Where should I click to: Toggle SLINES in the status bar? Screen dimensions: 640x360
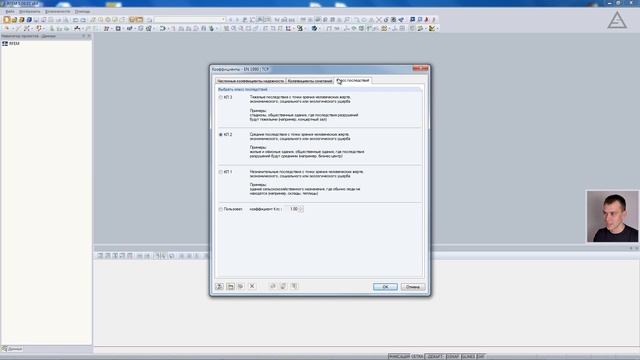[x=469, y=357]
